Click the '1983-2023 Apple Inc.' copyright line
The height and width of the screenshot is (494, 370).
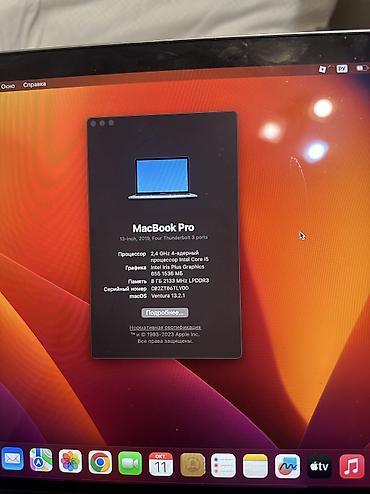point(165,334)
